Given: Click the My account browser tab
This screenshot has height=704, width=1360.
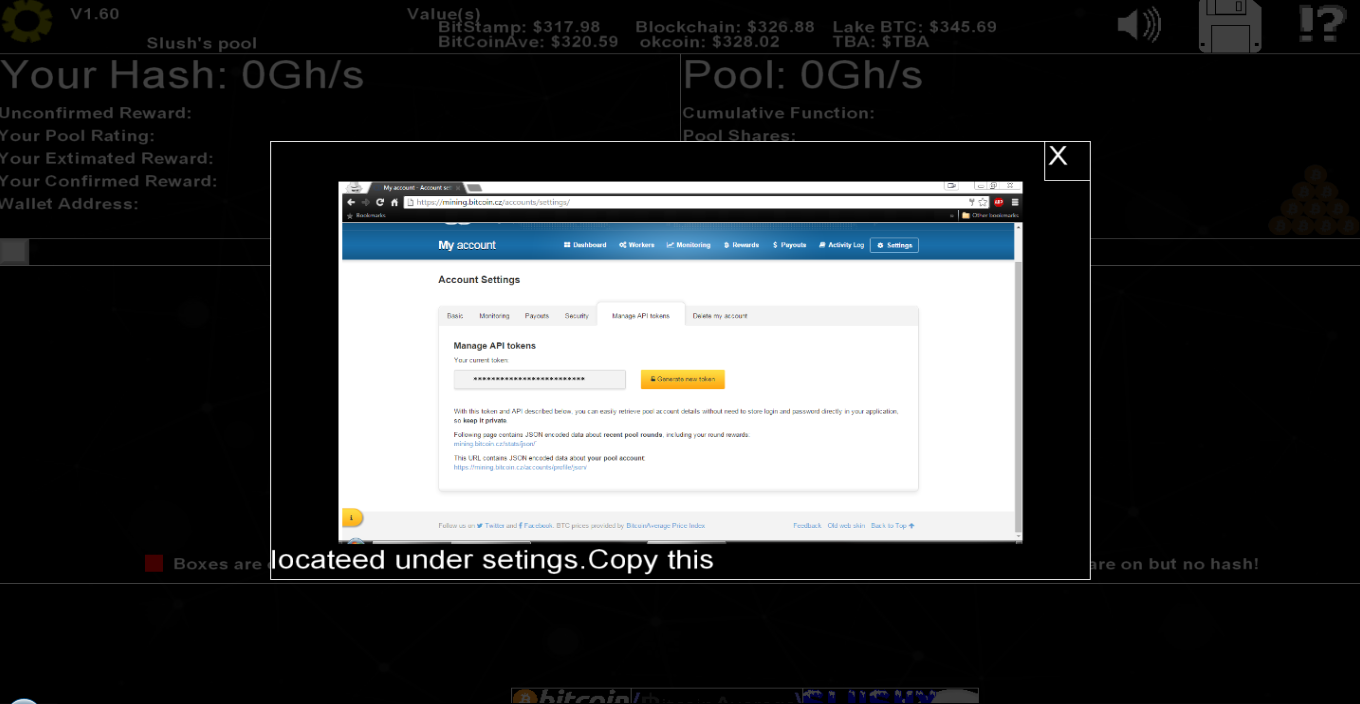Looking at the screenshot, I should 418,187.
